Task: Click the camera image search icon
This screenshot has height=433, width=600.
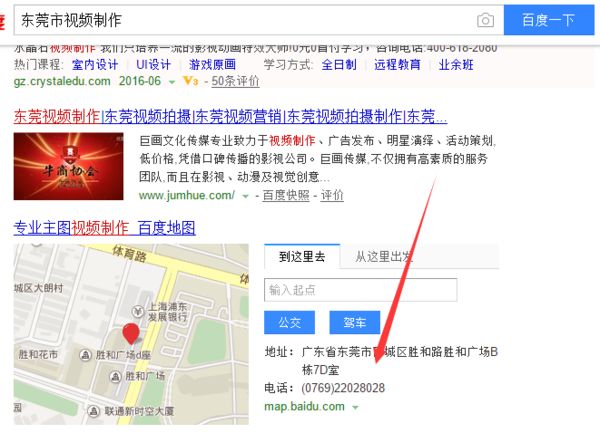Action: pos(485,20)
